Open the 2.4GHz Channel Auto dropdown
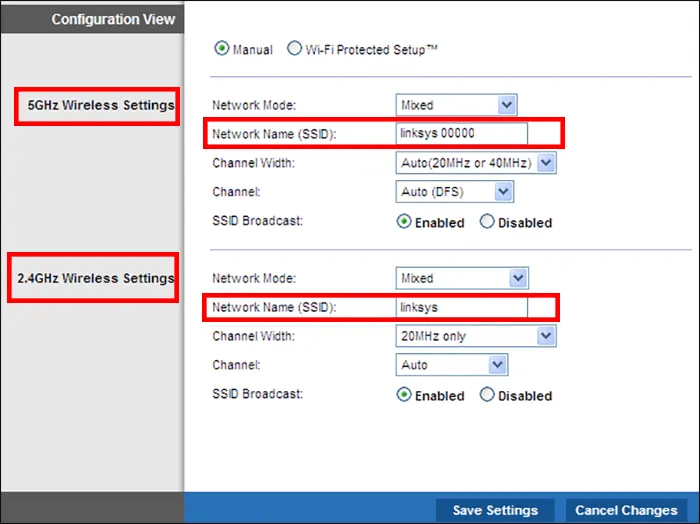700x524 pixels. (452, 365)
